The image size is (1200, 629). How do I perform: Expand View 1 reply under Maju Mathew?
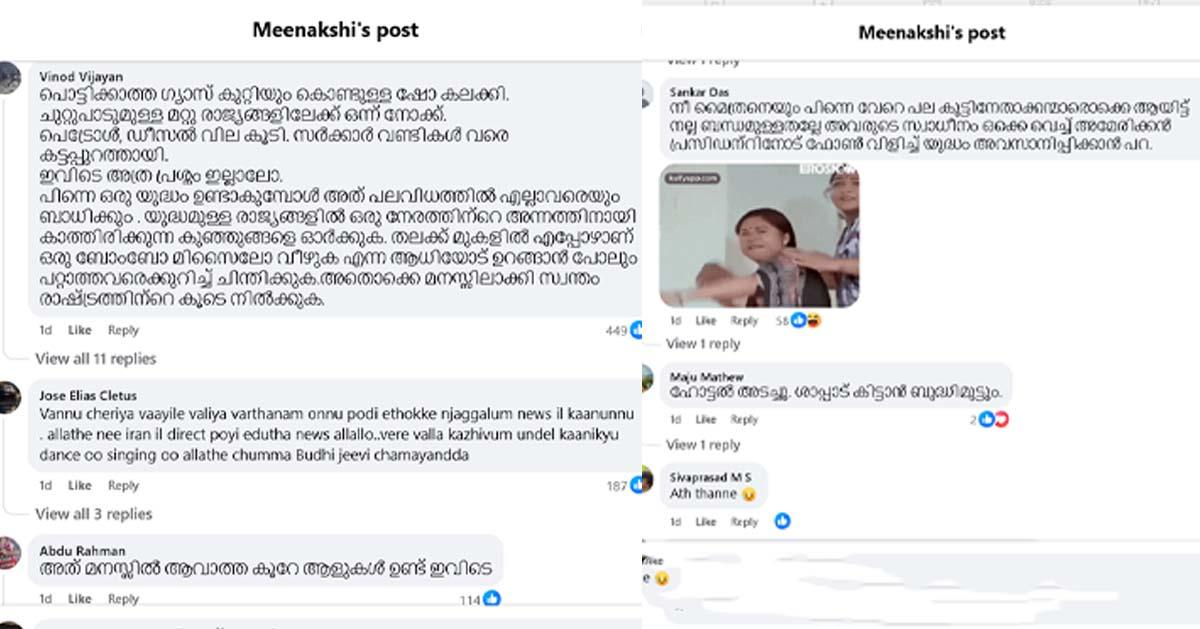point(703,445)
